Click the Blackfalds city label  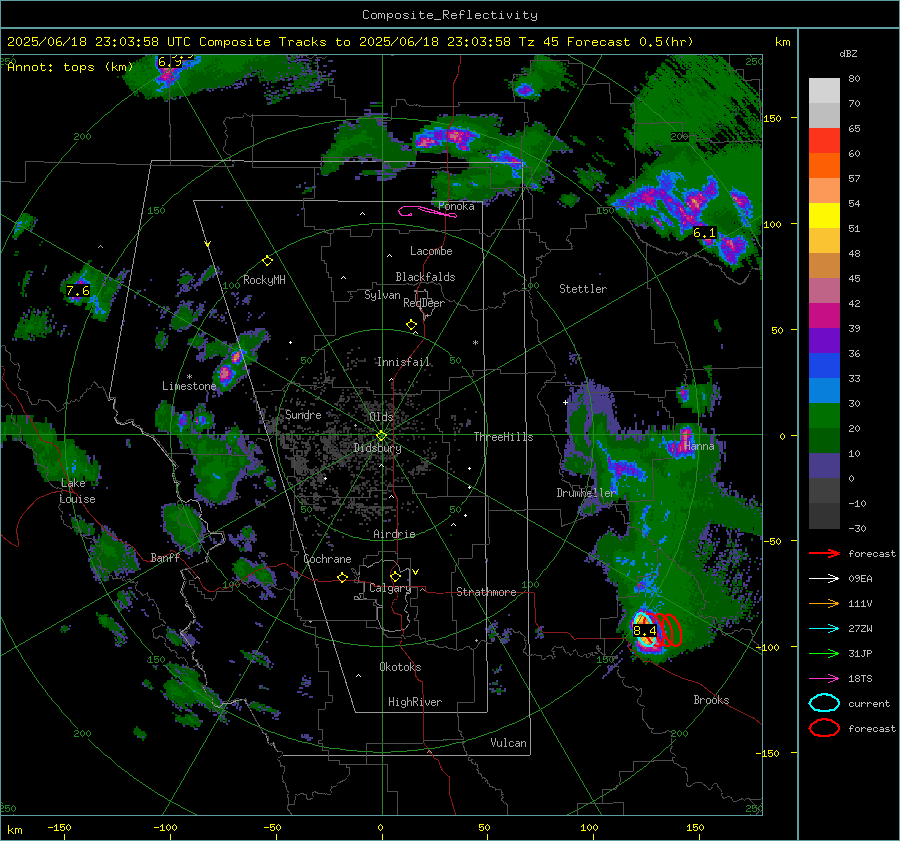tap(425, 277)
